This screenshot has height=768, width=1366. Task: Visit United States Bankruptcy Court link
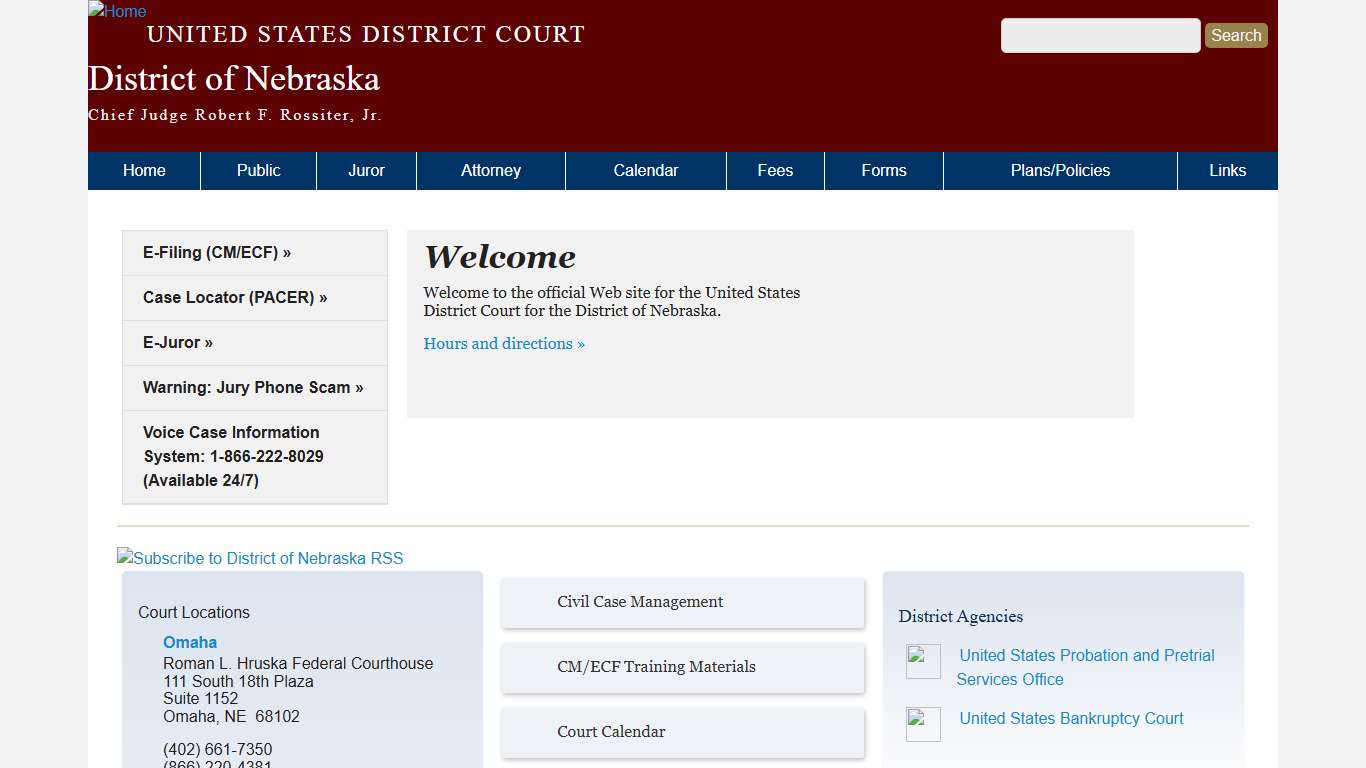pos(1070,718)
